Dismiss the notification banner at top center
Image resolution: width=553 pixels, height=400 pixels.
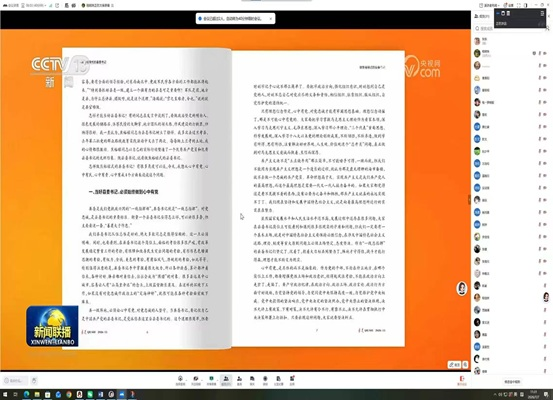tap(271, 19)
